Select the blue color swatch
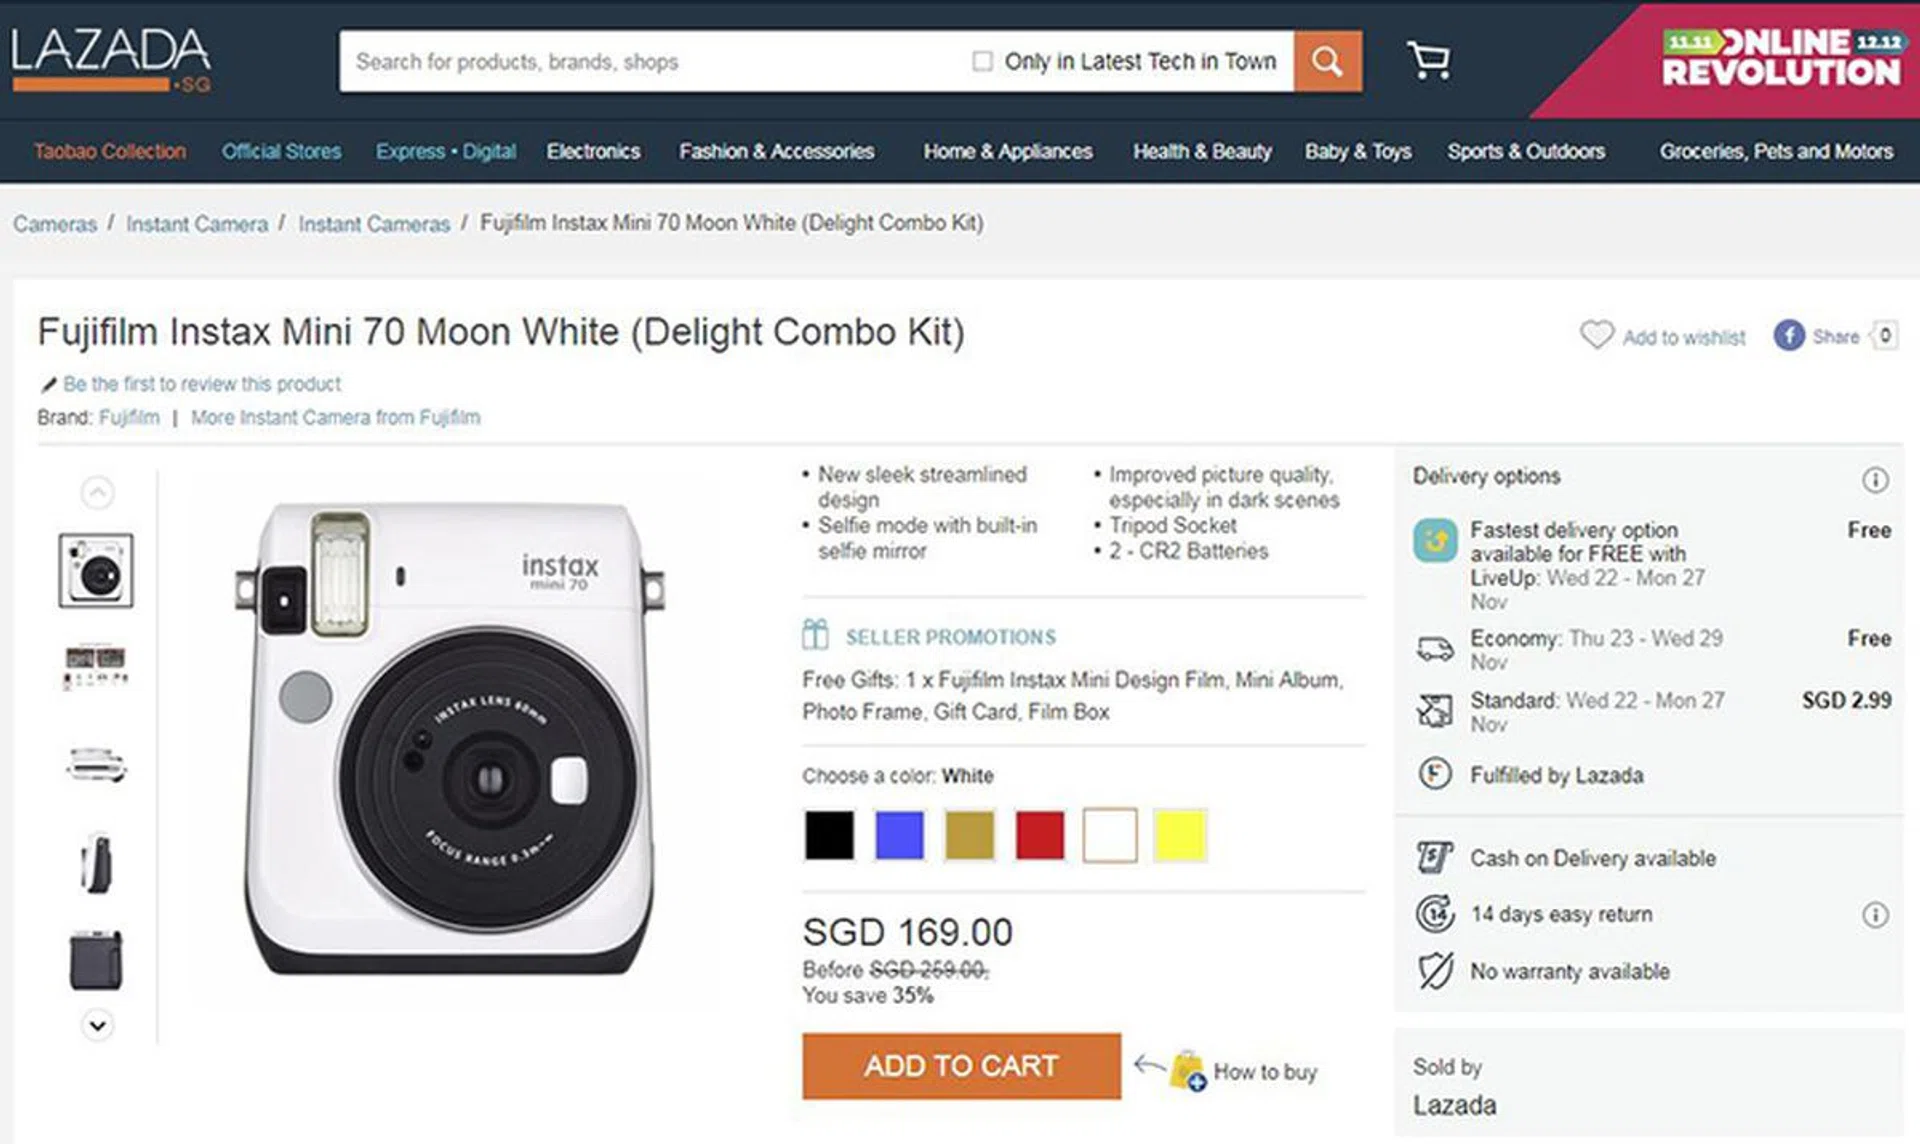Image resolution: width=1920 pixels, height=1144 pixels. pyautogui.click(x=899, y=835)
